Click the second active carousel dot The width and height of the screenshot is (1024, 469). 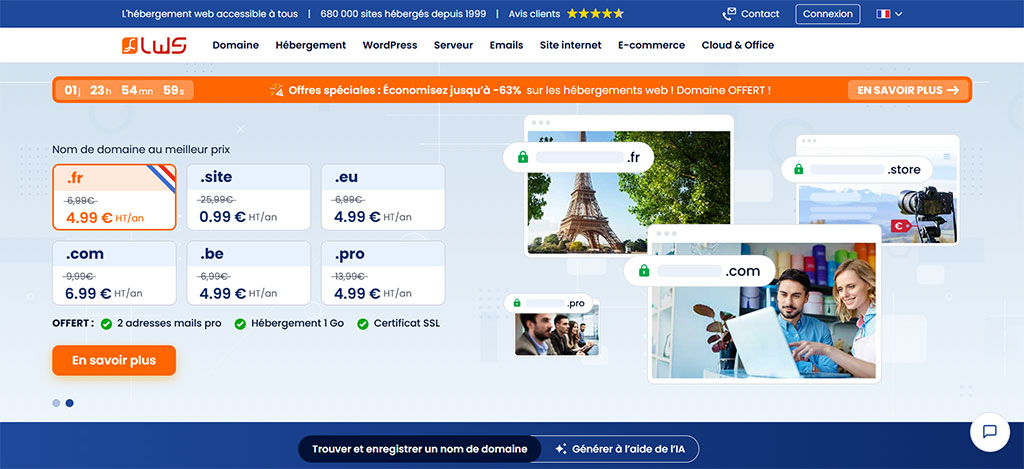click(70, 403)
